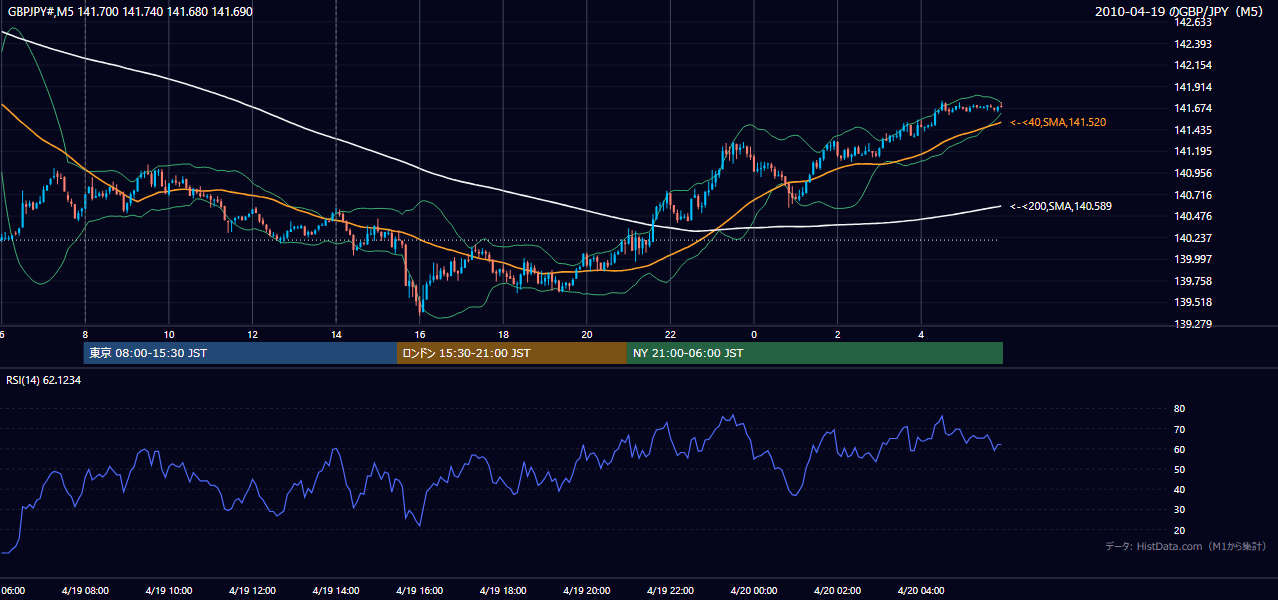Click the bottom time label 4/20 04:00

921,590
